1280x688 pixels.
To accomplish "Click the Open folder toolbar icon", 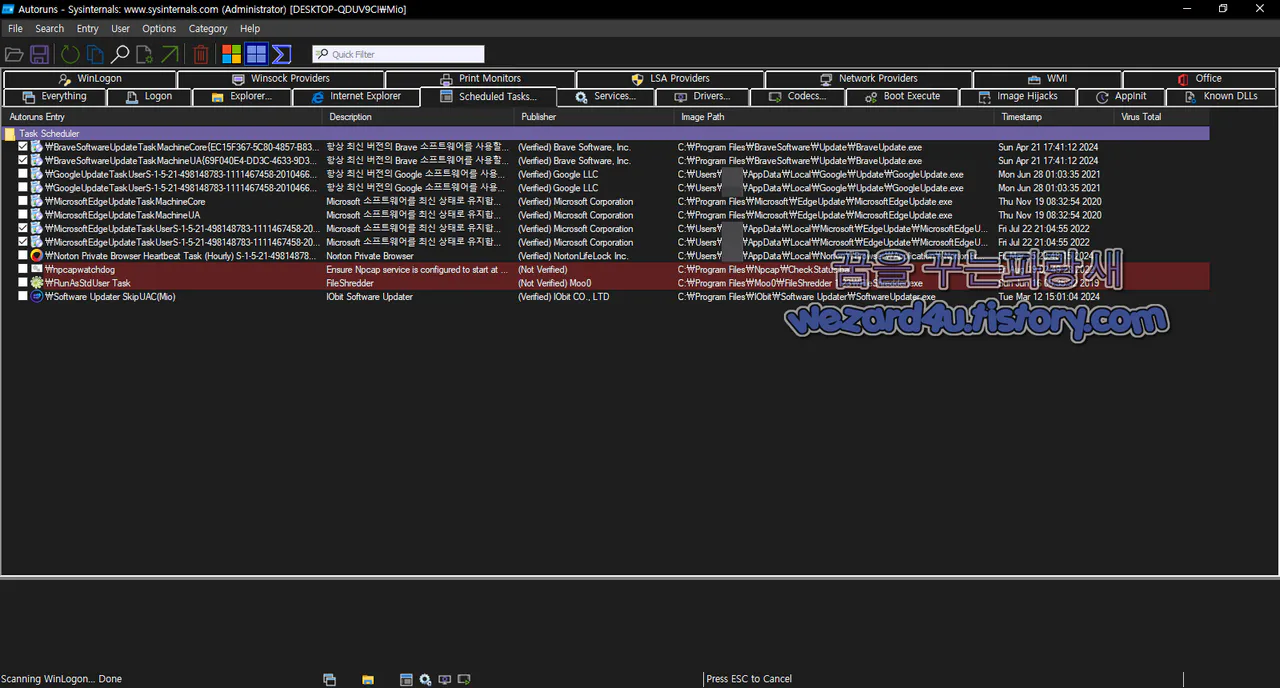I will [x=14, y=54].
